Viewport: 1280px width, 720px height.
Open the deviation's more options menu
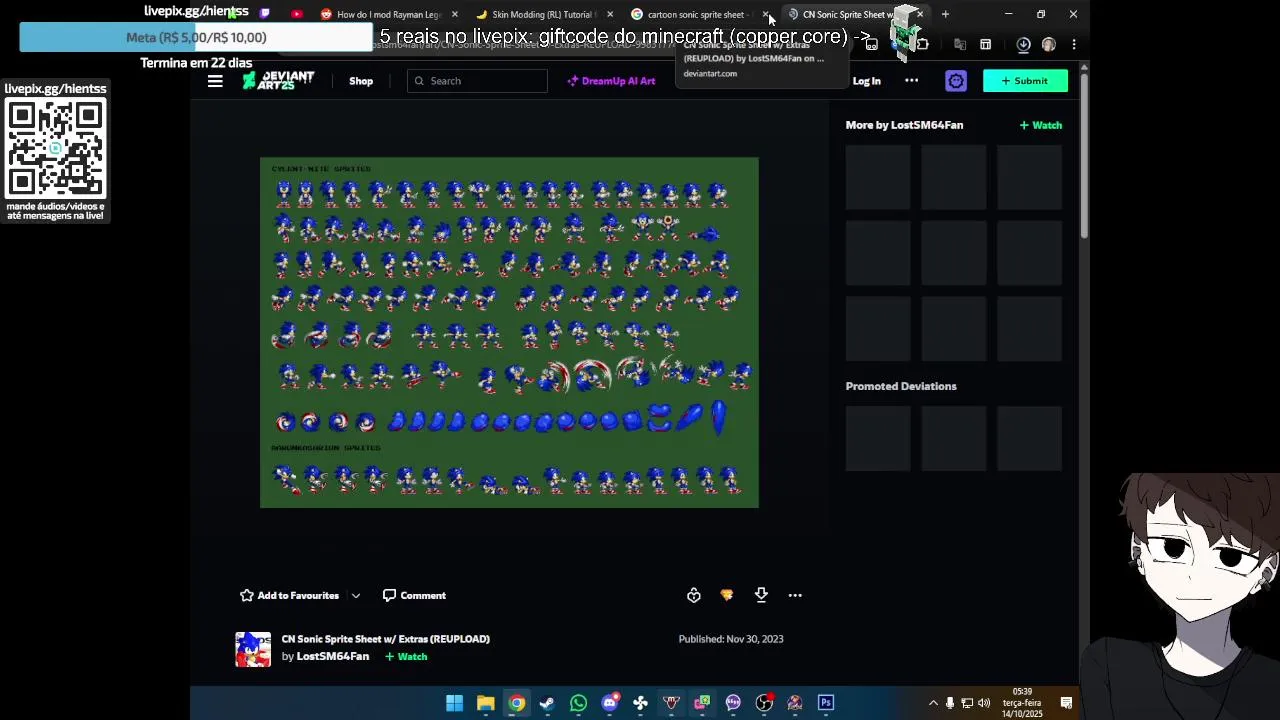(795, 595)
